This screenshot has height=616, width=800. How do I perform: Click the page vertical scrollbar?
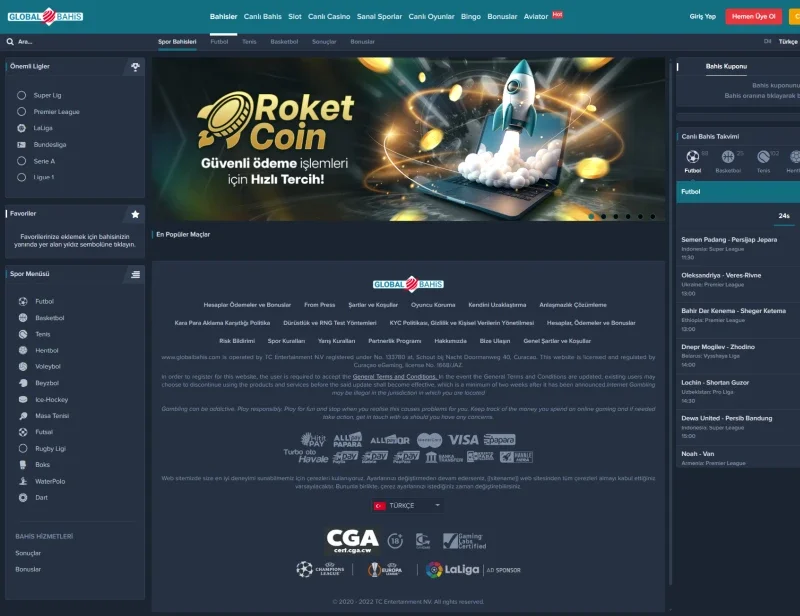670,323
